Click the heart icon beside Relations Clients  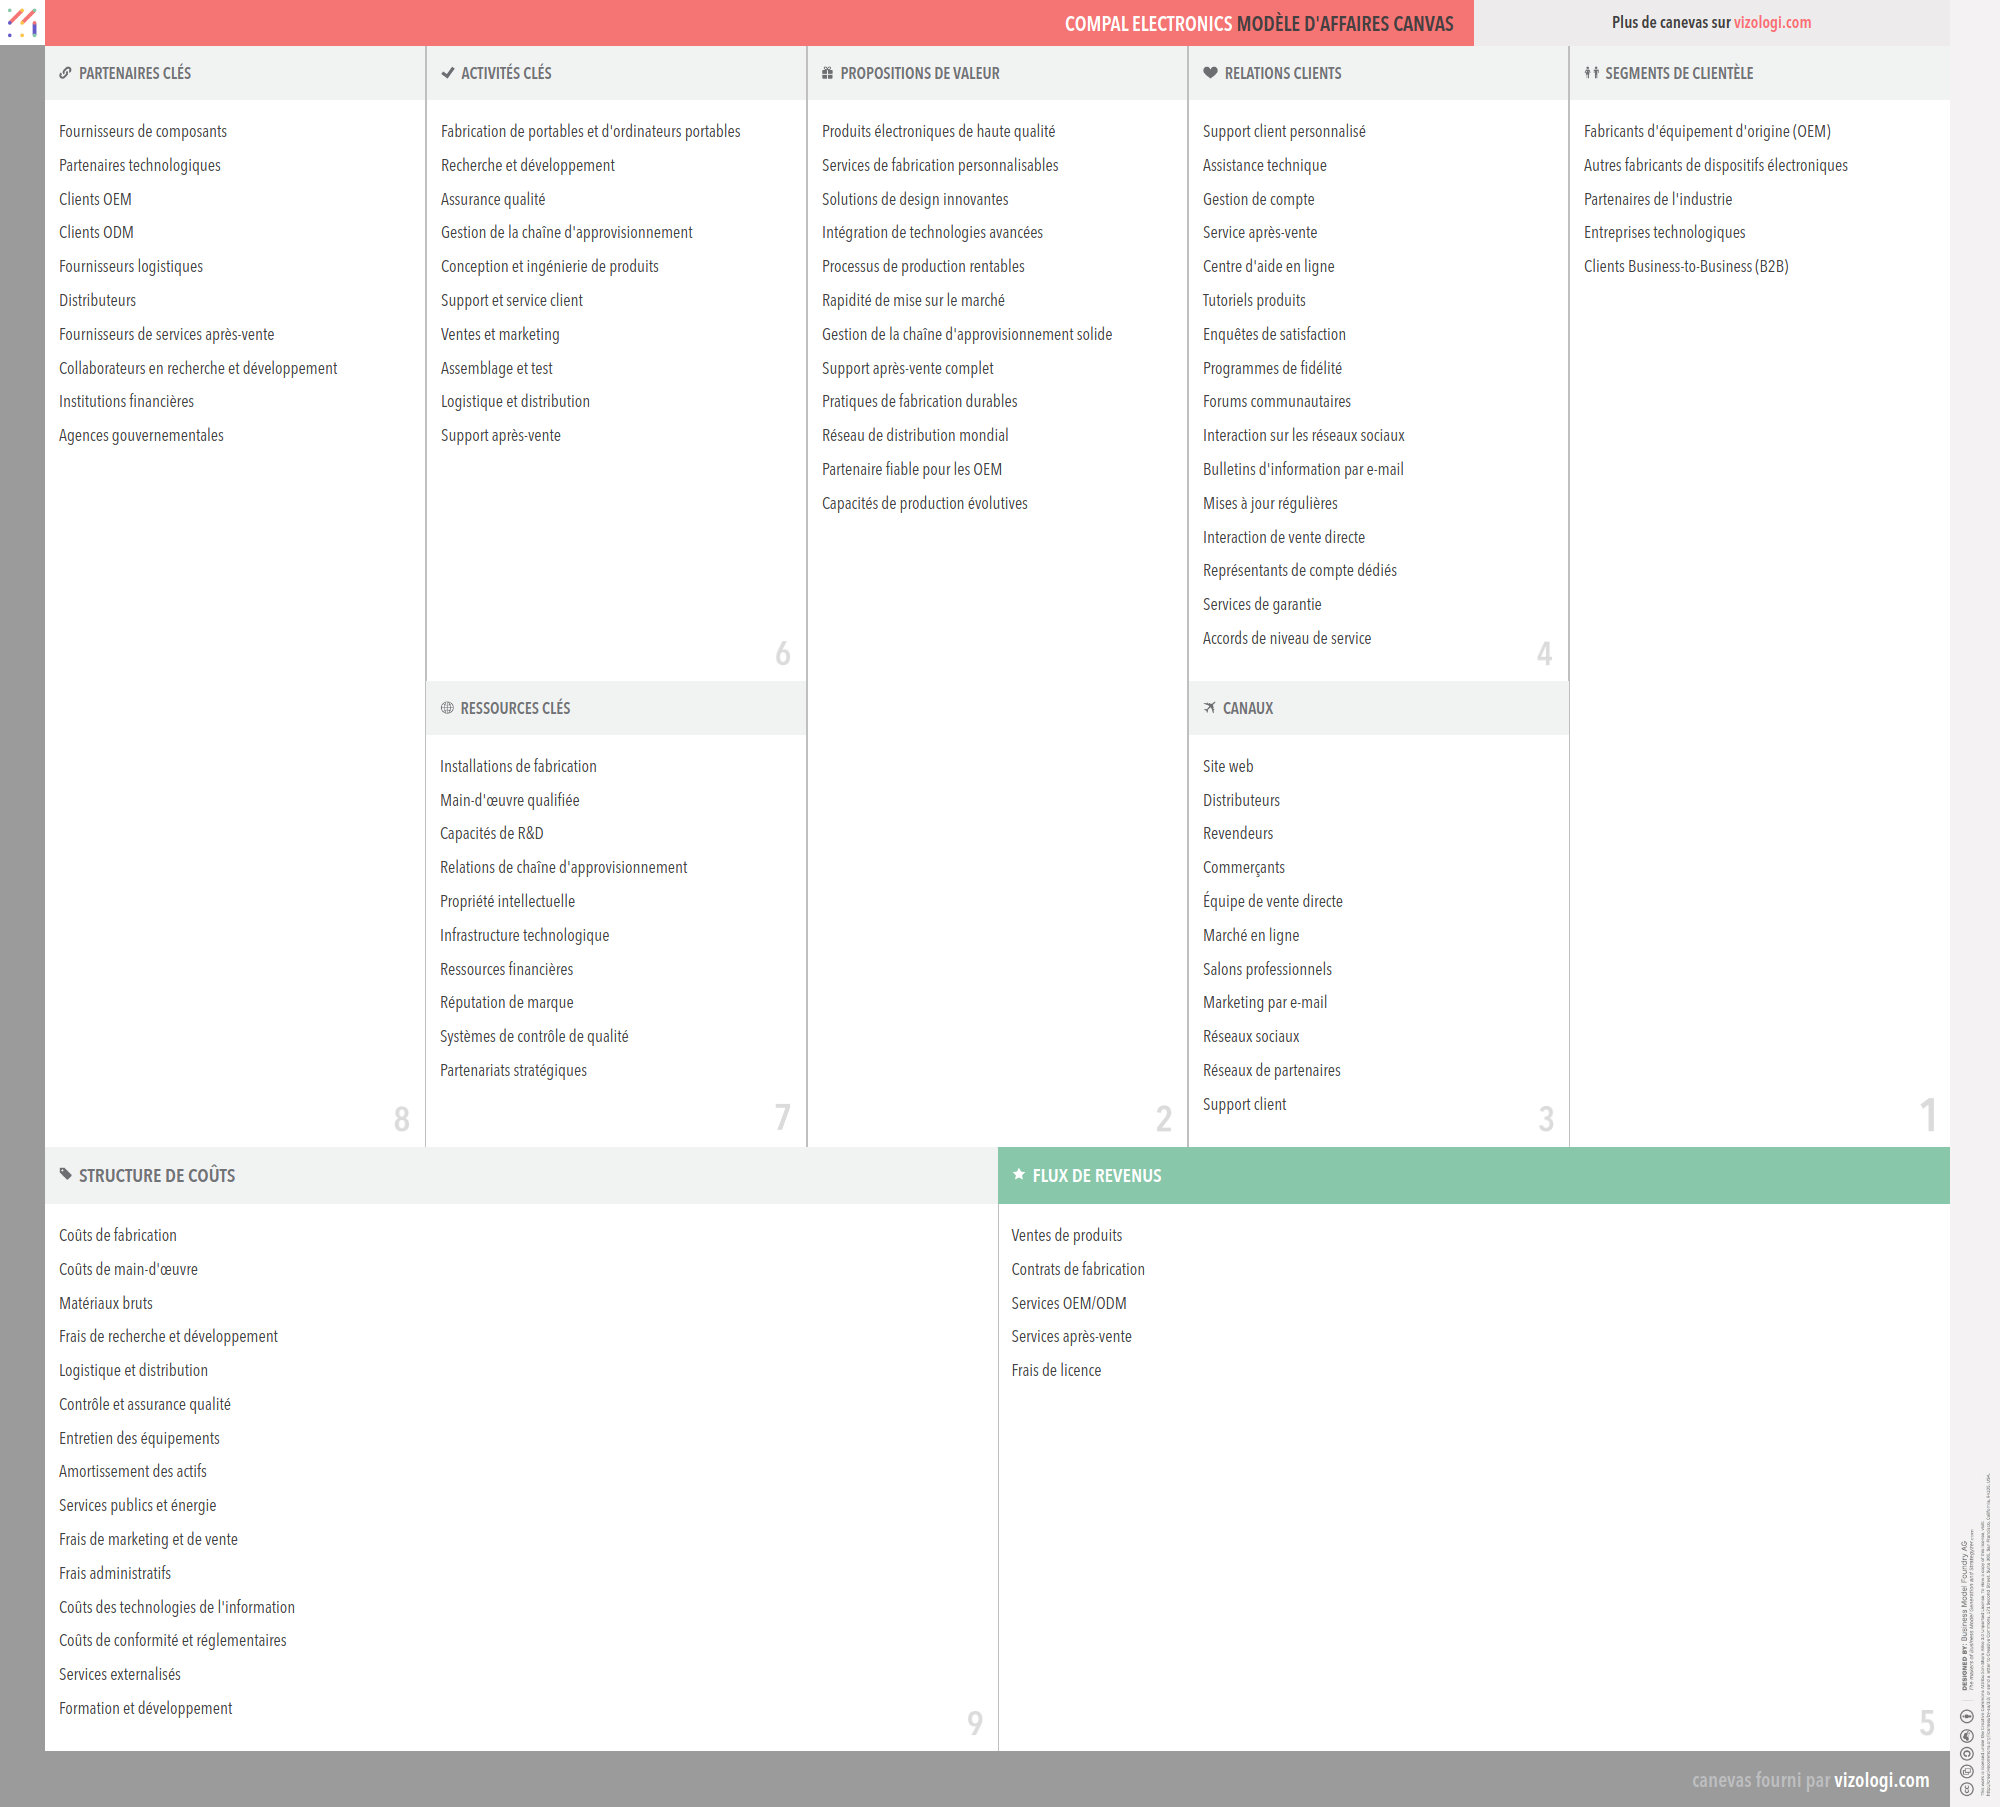click(1210, 73)
